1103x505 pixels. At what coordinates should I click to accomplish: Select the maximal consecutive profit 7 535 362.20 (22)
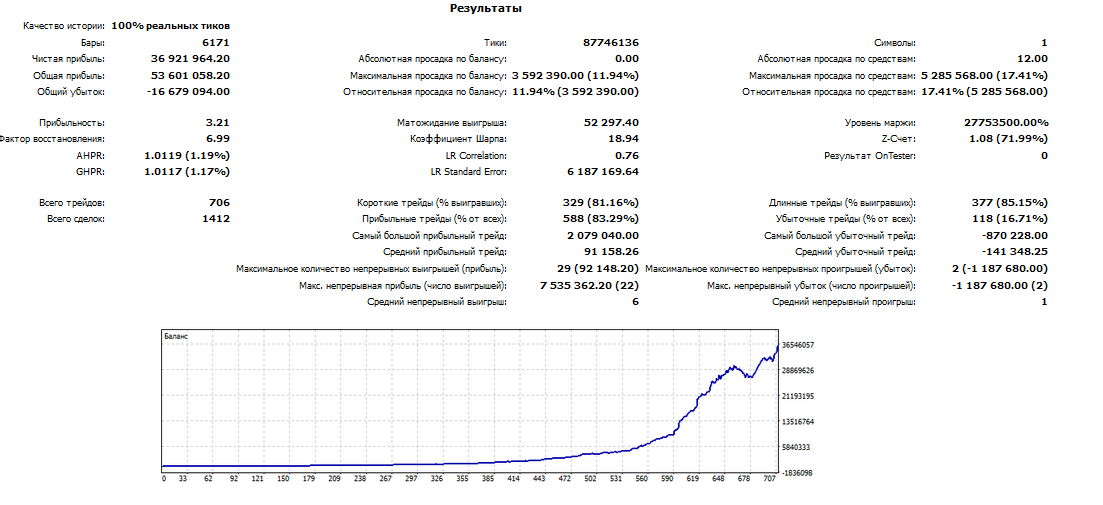[x=589, y=286]
